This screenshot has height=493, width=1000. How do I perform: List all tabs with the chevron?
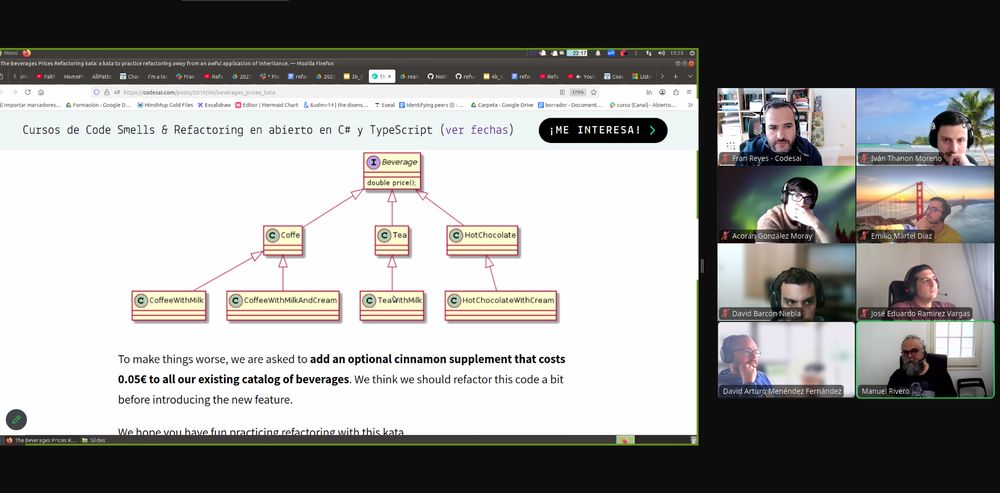tap(690, 77)
